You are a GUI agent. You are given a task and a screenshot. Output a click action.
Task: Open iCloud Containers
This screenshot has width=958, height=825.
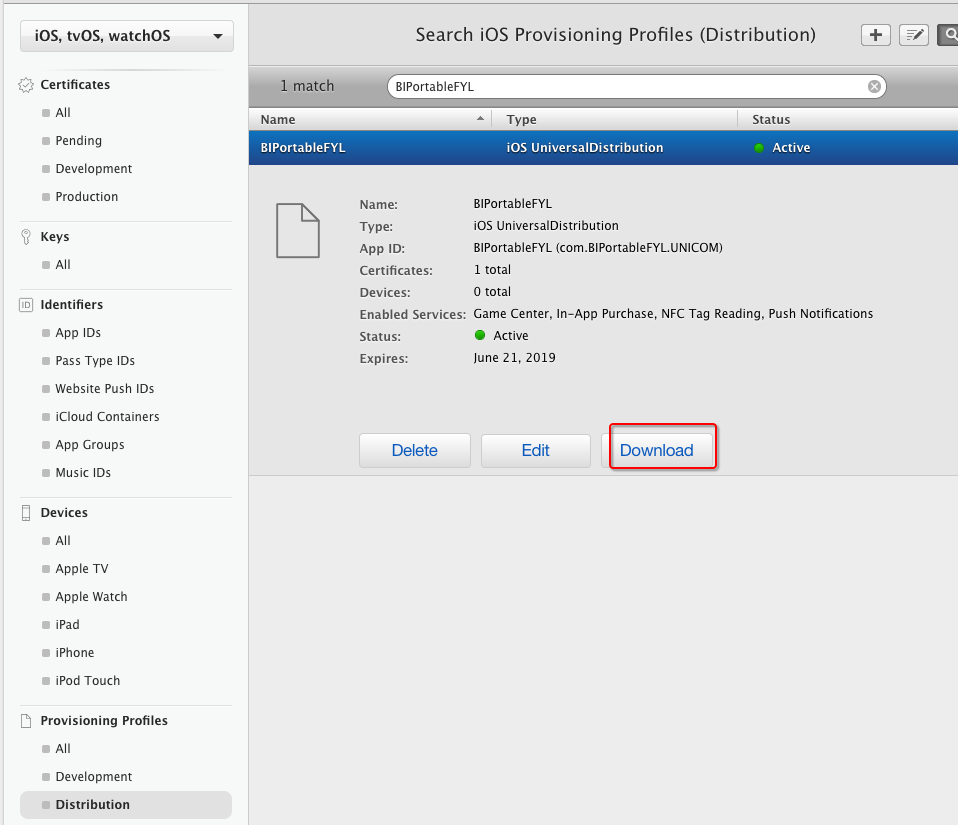(x=107, y=417)
